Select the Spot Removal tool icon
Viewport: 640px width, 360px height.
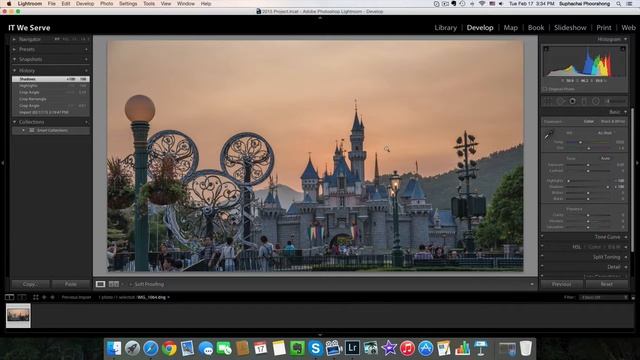click(560, 101)
